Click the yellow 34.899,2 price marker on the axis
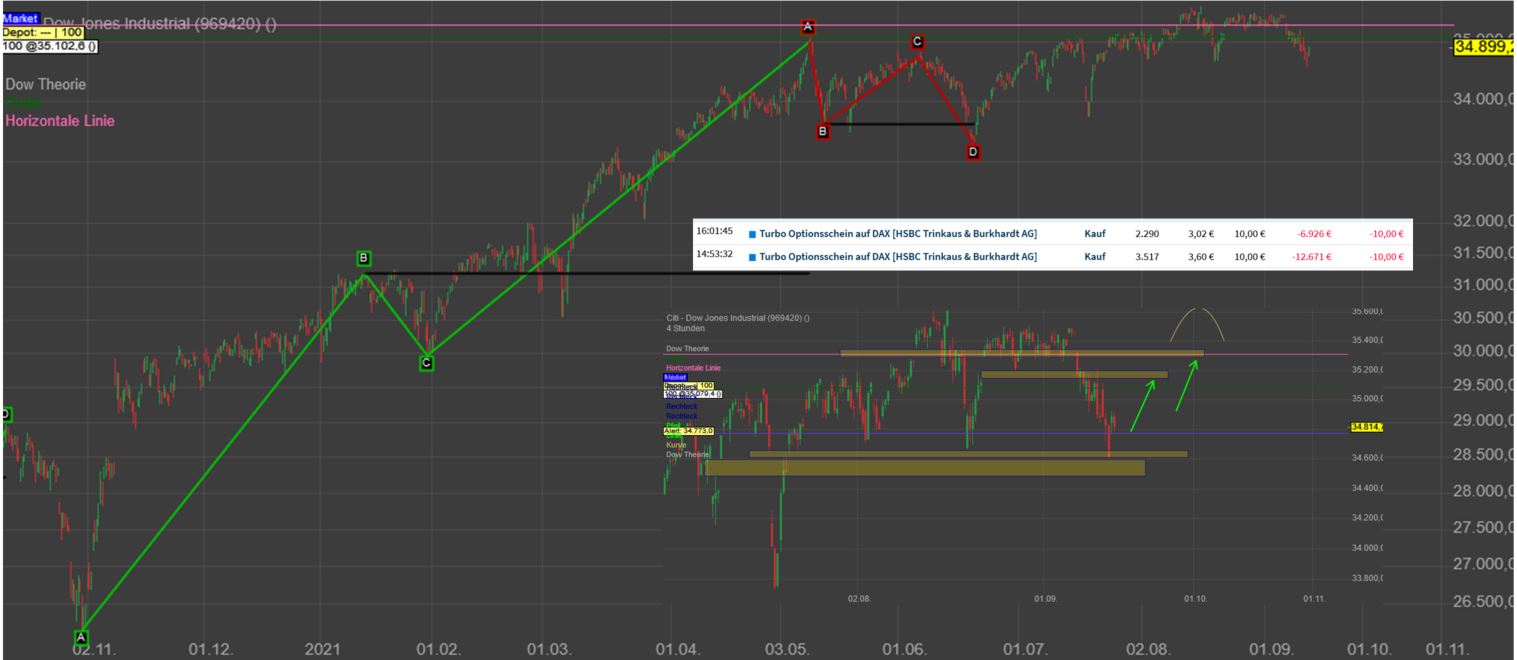The width and height of the screenshot is (1517, 660). pyautogui.click(x=1482, y=45)
